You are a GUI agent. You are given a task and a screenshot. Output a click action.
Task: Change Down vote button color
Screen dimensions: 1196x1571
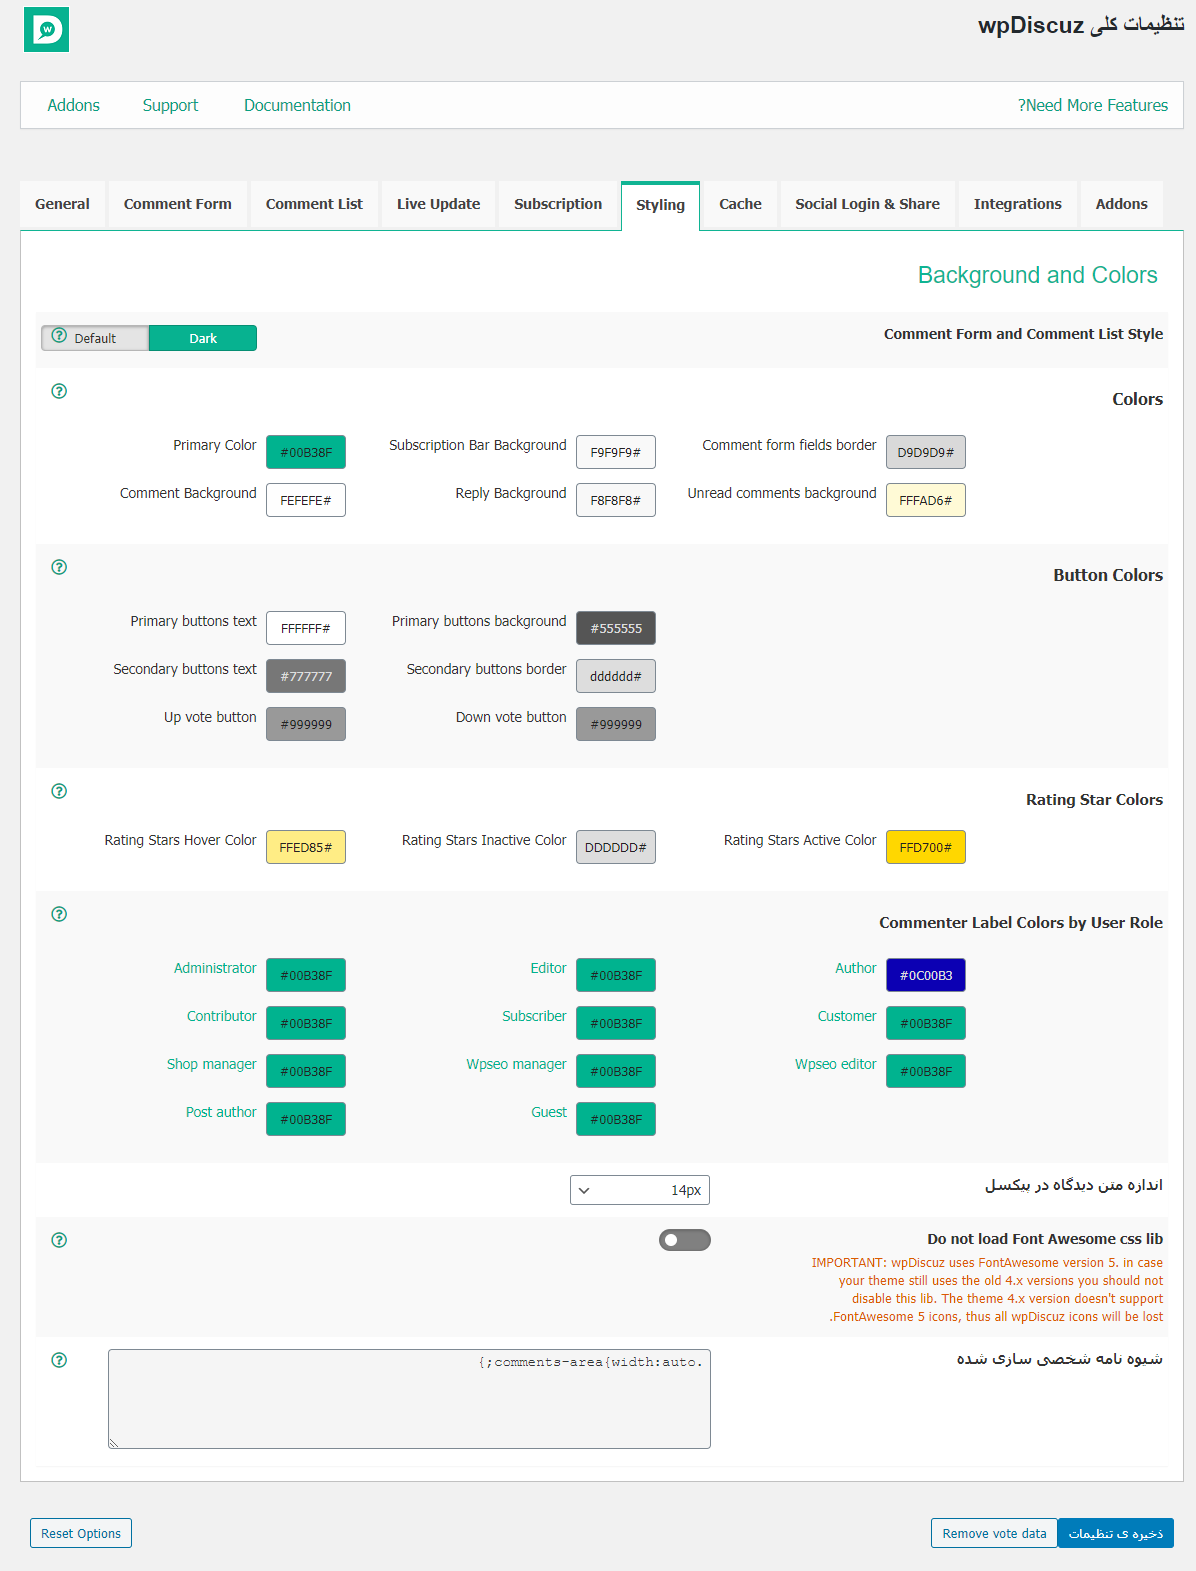pos(616,724)
